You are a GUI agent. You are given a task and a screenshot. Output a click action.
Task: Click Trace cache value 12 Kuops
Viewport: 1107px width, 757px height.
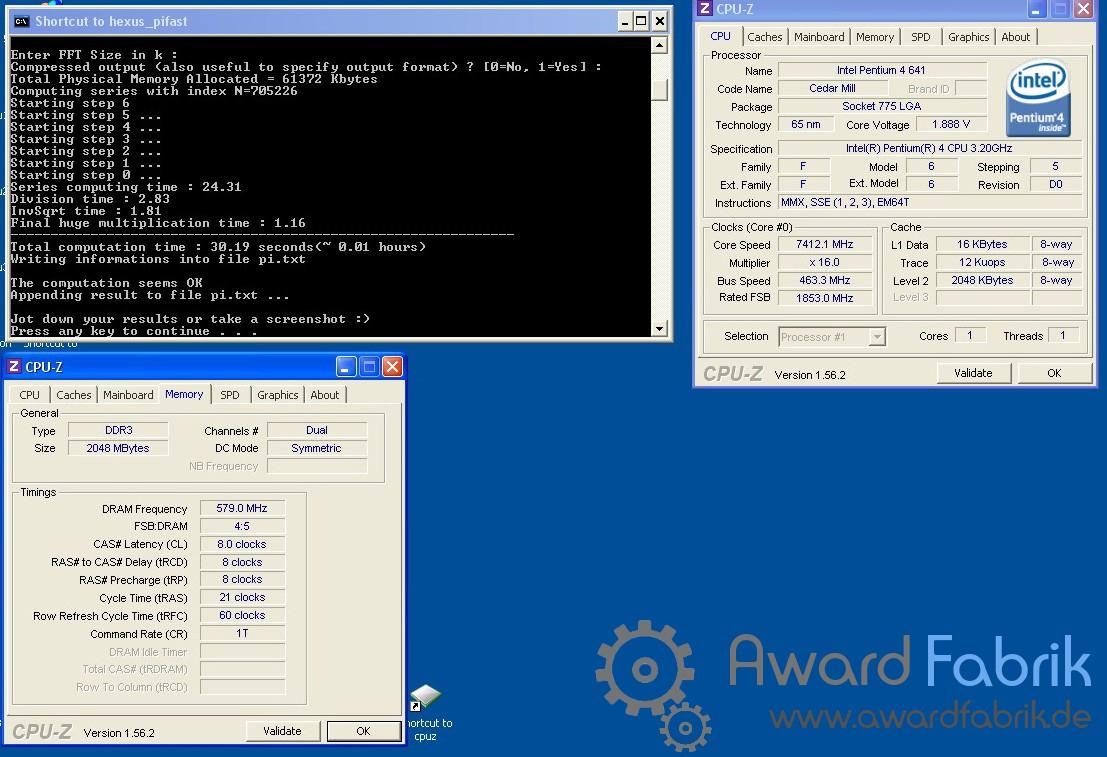tap(982, 262)
